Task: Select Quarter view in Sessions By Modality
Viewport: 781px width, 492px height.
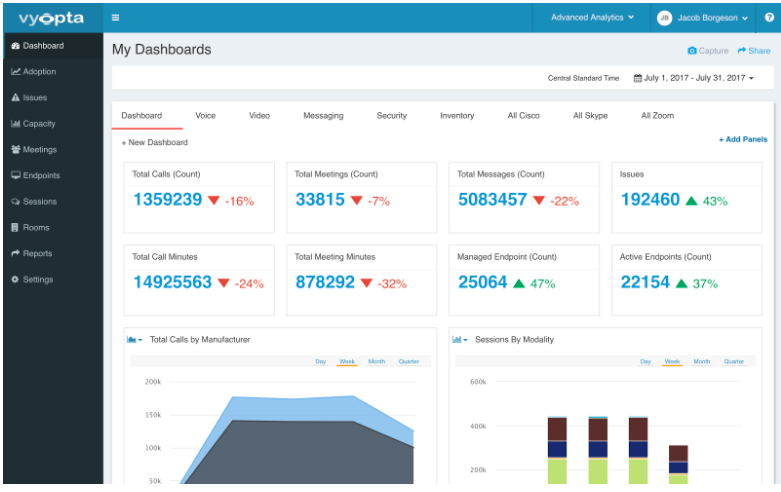Action: click(x=734, y=362)
